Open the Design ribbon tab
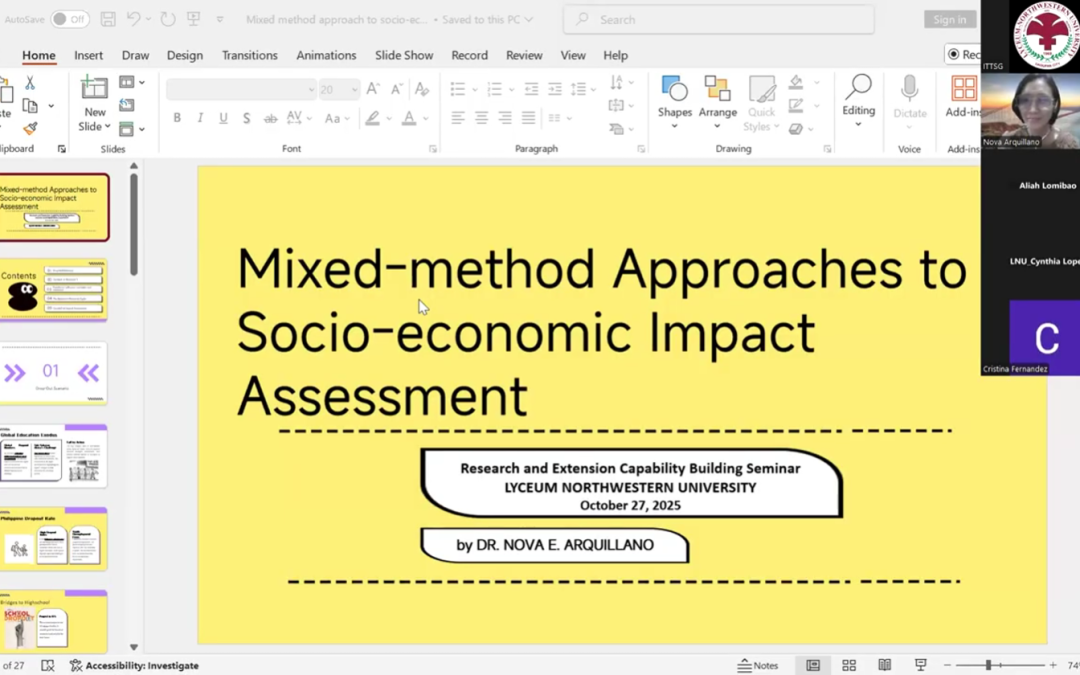This screenshot has height=675, width=1080. pyautogui.click(x=185, y=55)
